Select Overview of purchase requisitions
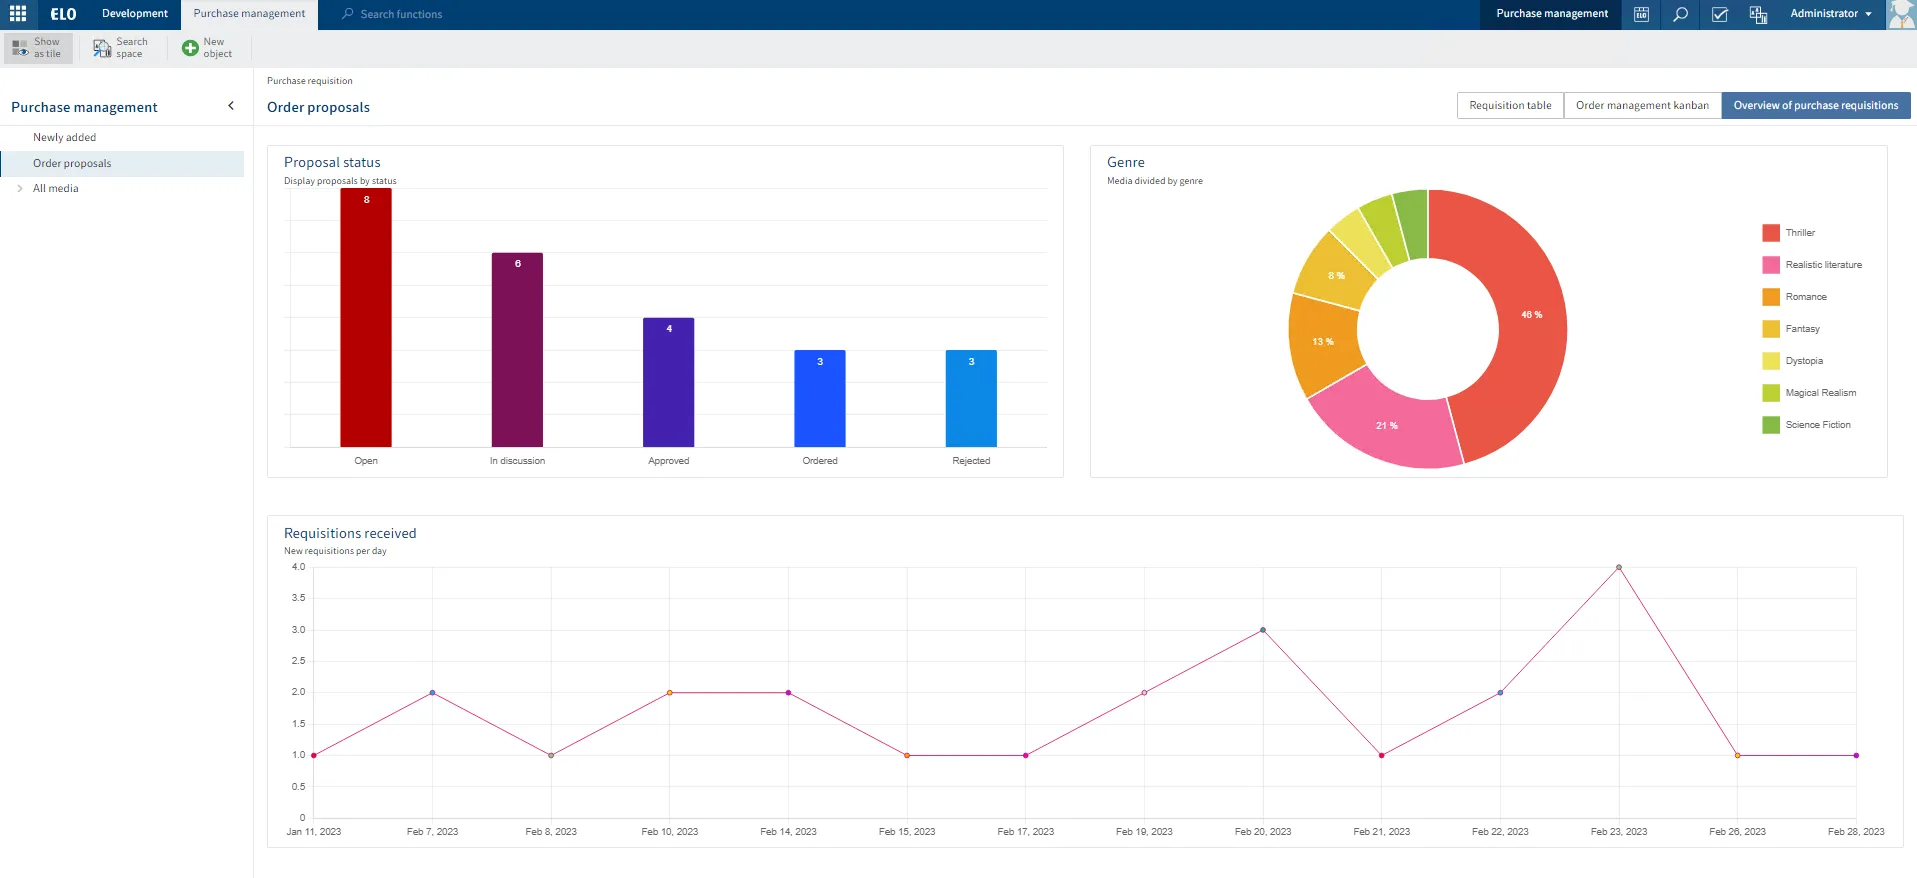 coord(1815,105)
